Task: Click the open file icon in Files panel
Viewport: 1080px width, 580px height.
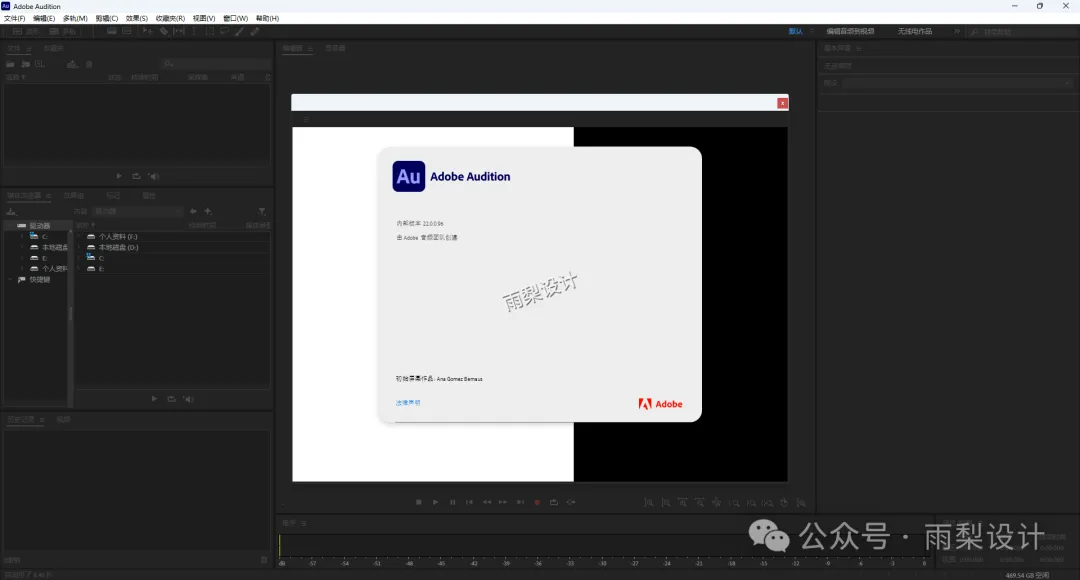Action: [10, 64]
